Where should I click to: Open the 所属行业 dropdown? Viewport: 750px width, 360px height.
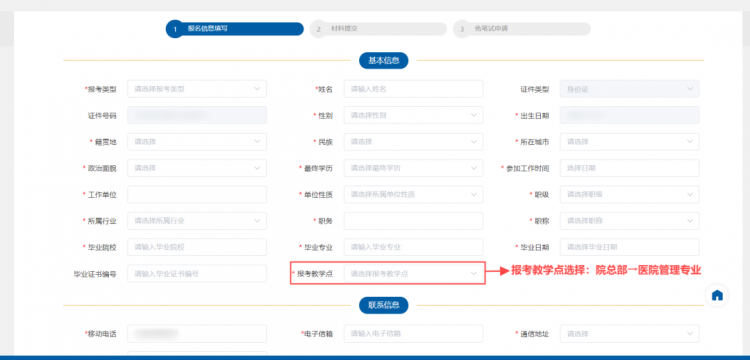(197, 221)
